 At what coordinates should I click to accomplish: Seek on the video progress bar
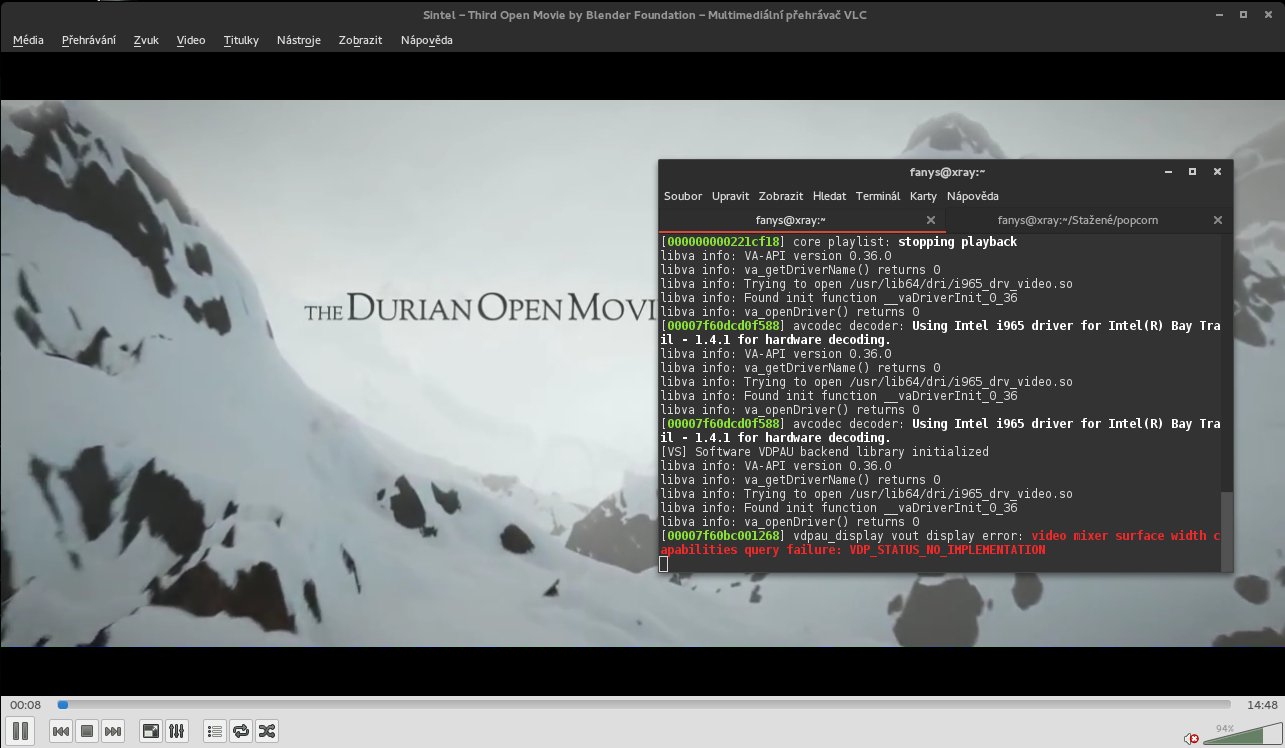click(x=644, y=705)
